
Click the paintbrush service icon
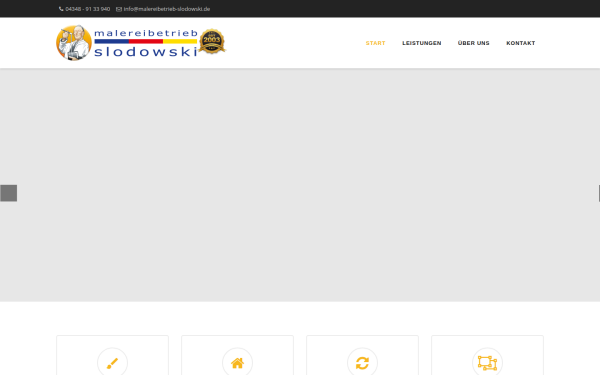[112, 363]
